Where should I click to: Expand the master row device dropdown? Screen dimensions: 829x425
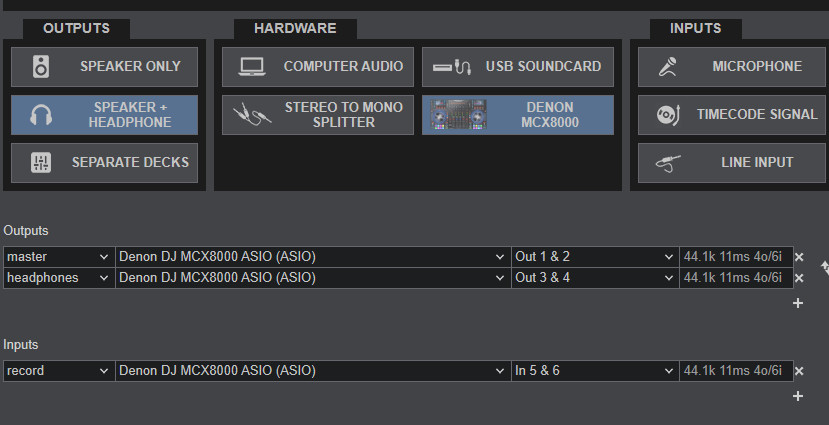click(312, 257)
